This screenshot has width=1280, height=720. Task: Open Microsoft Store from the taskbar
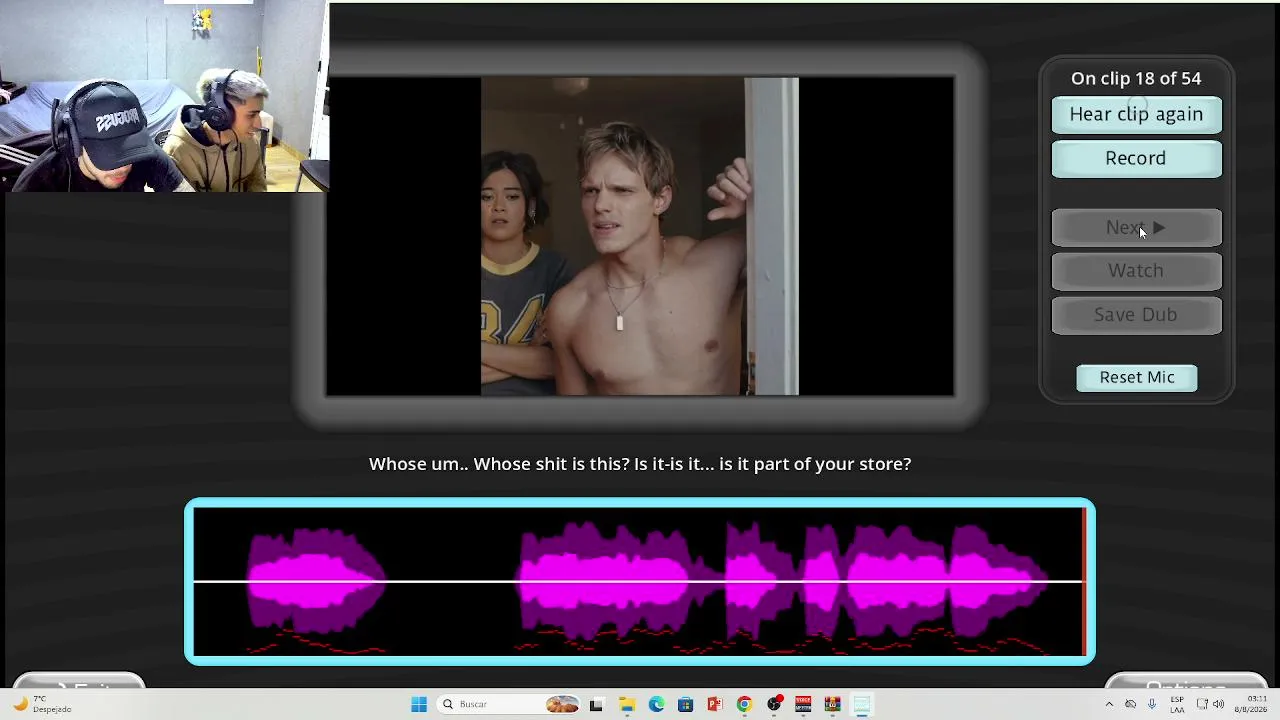tap(685, 705)
